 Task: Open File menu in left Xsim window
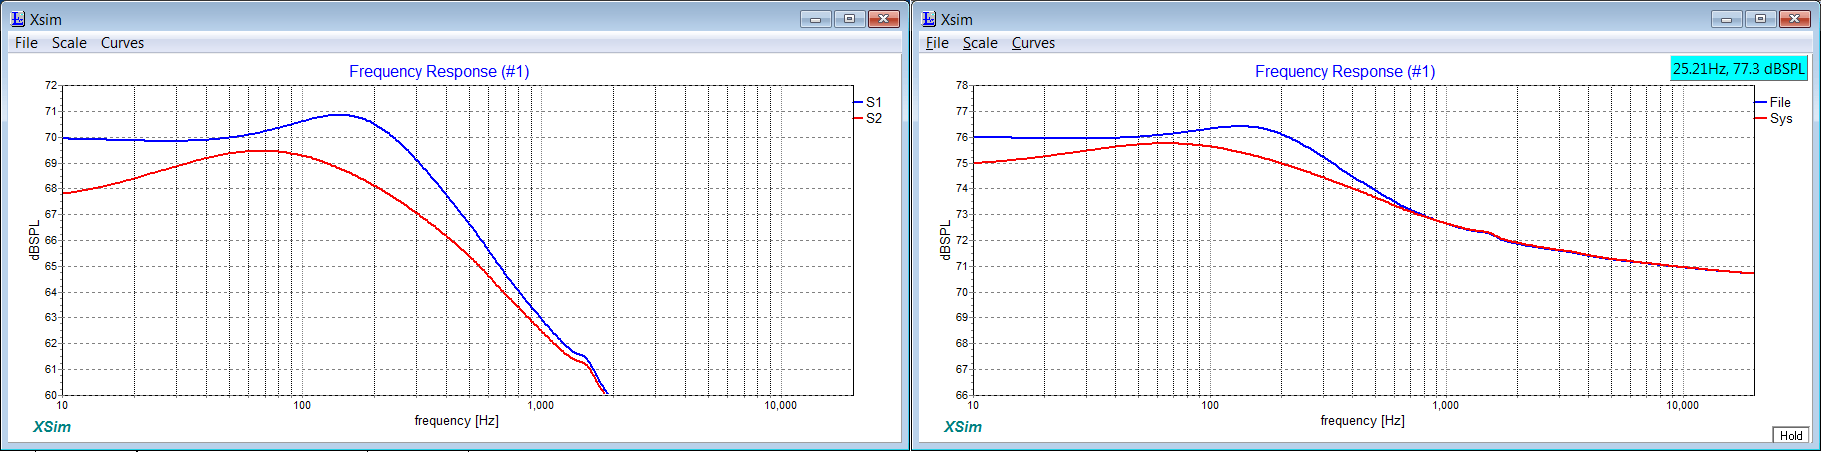pyautogui.click(x=26, y=43)
